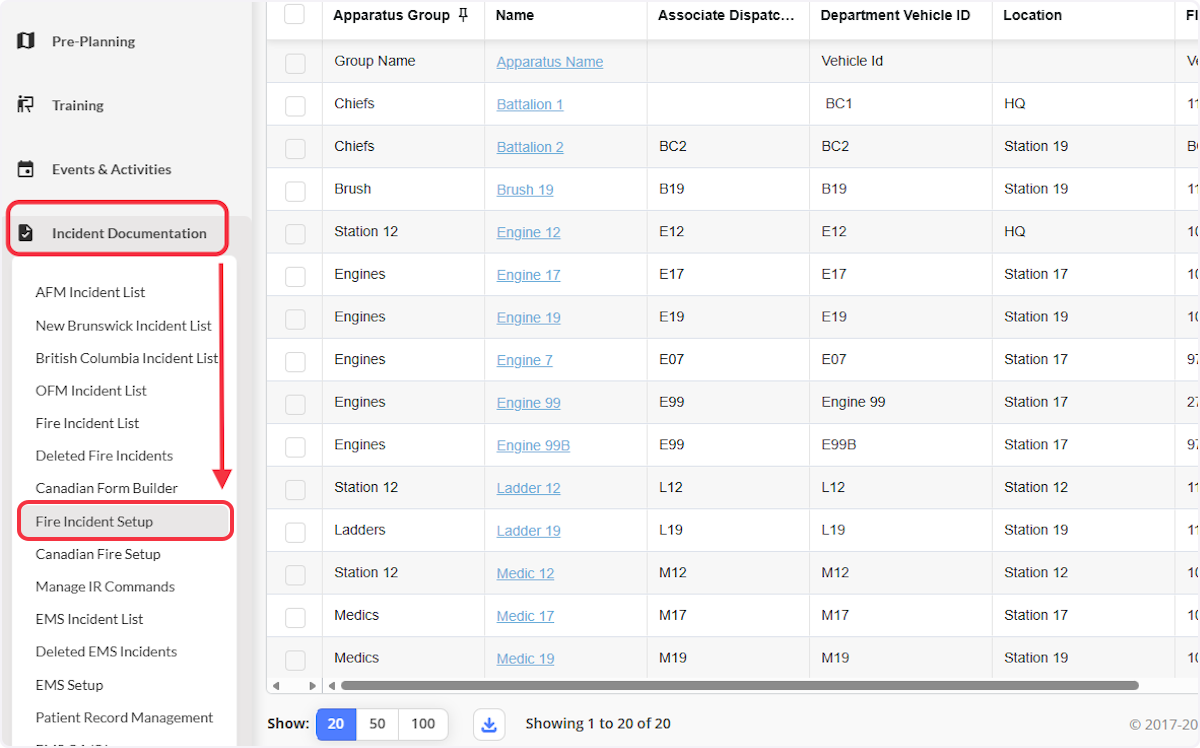Check the box for Engine 99B row
Image resolution: width=1200 pixels, height=748 pixels.
point(294,447)
